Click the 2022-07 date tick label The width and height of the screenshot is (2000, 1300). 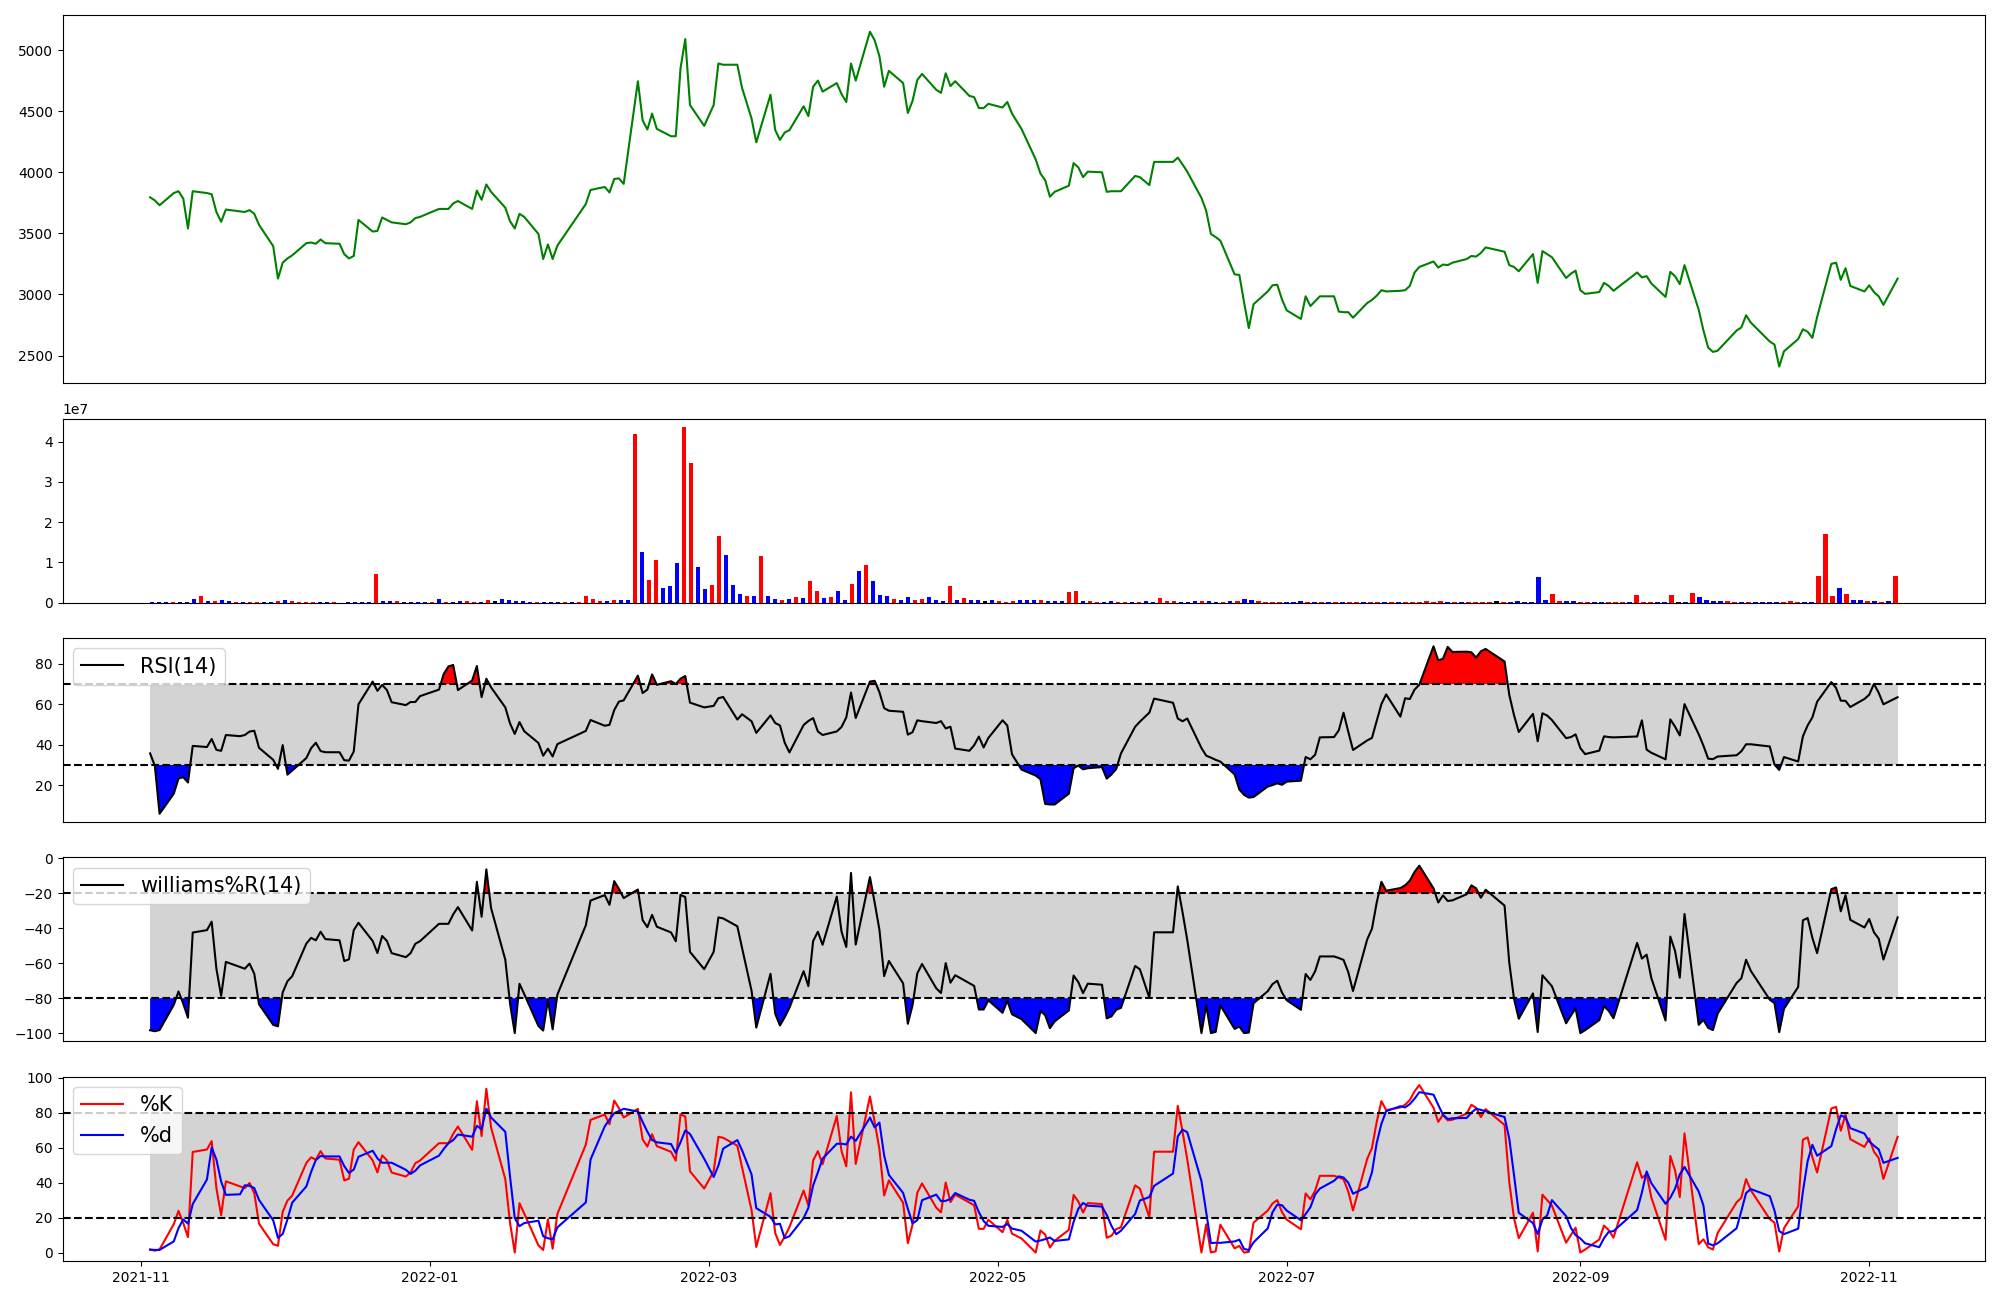[1286, 1277]
